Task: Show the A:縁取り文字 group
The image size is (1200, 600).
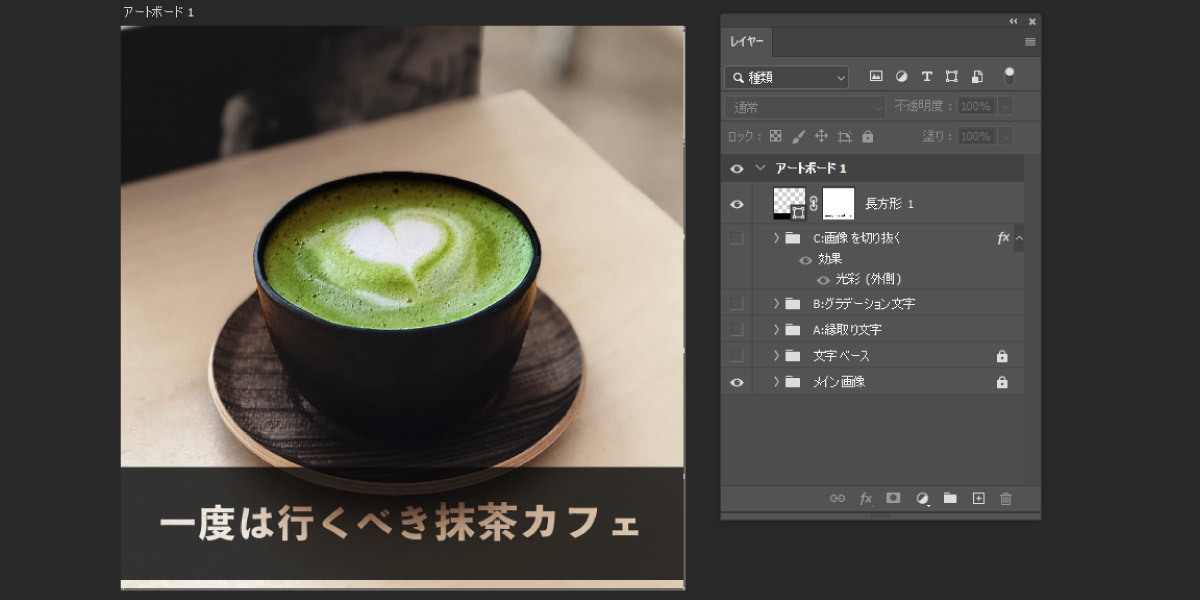Action: [x=737, y=329]
